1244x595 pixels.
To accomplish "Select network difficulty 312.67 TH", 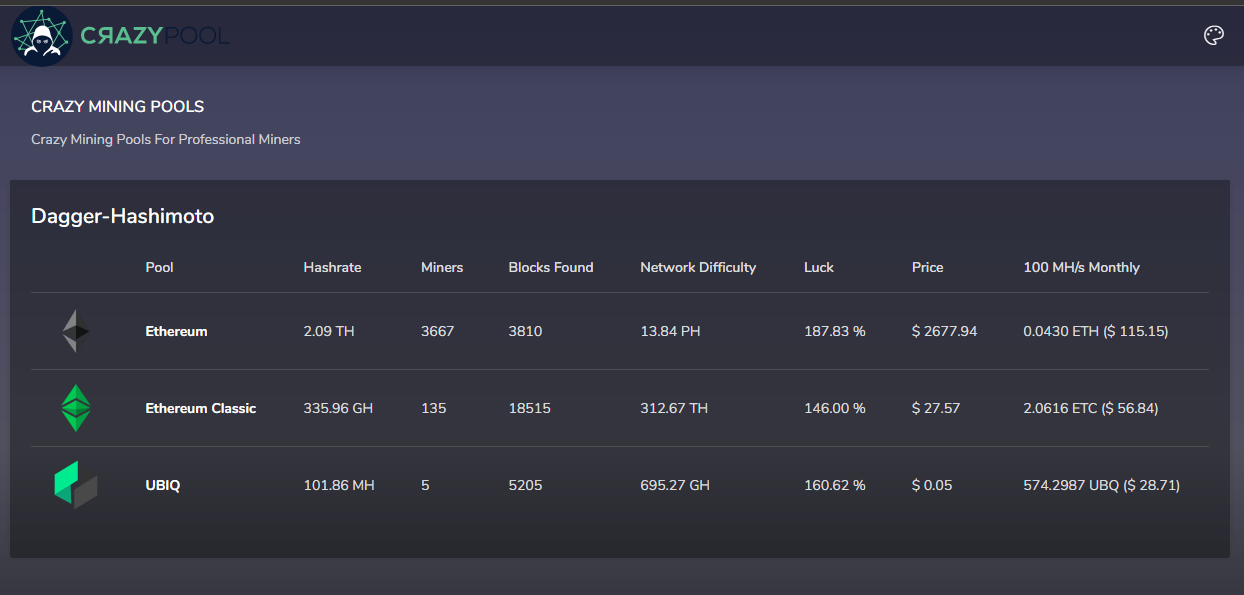I will (x=674, y=408).
